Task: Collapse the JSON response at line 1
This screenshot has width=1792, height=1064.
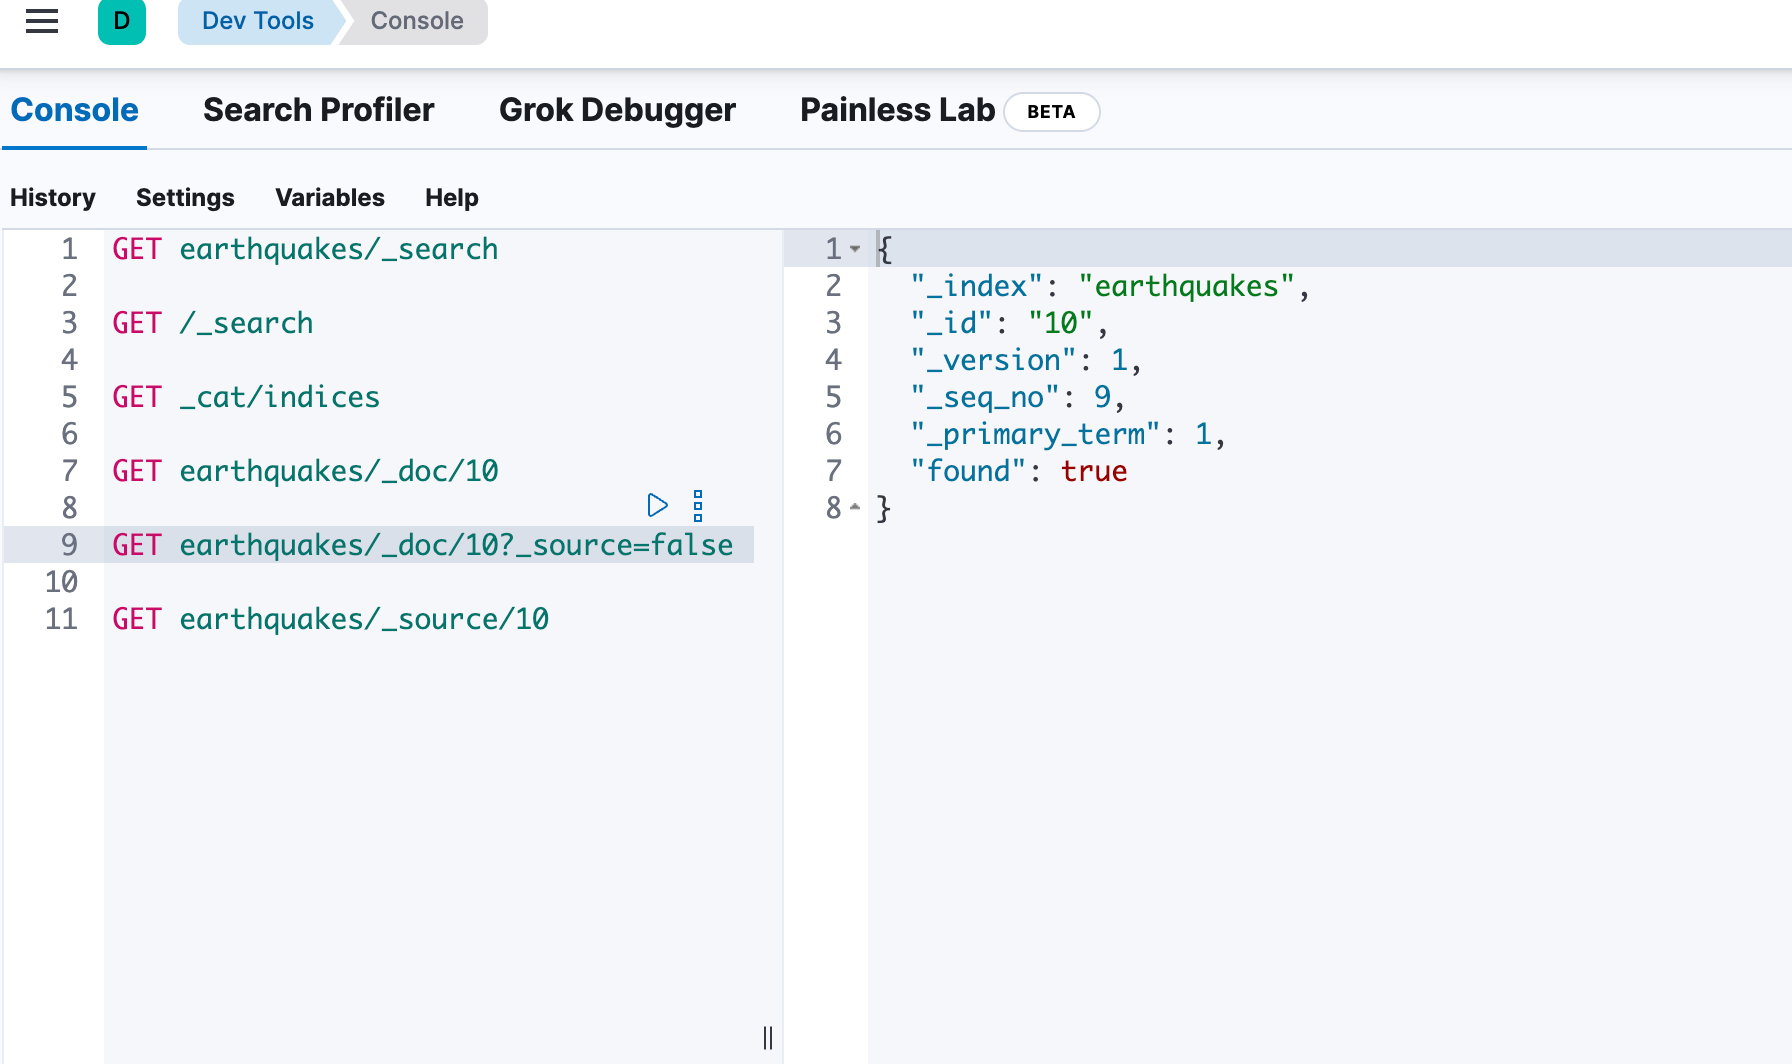Action: 855,249
